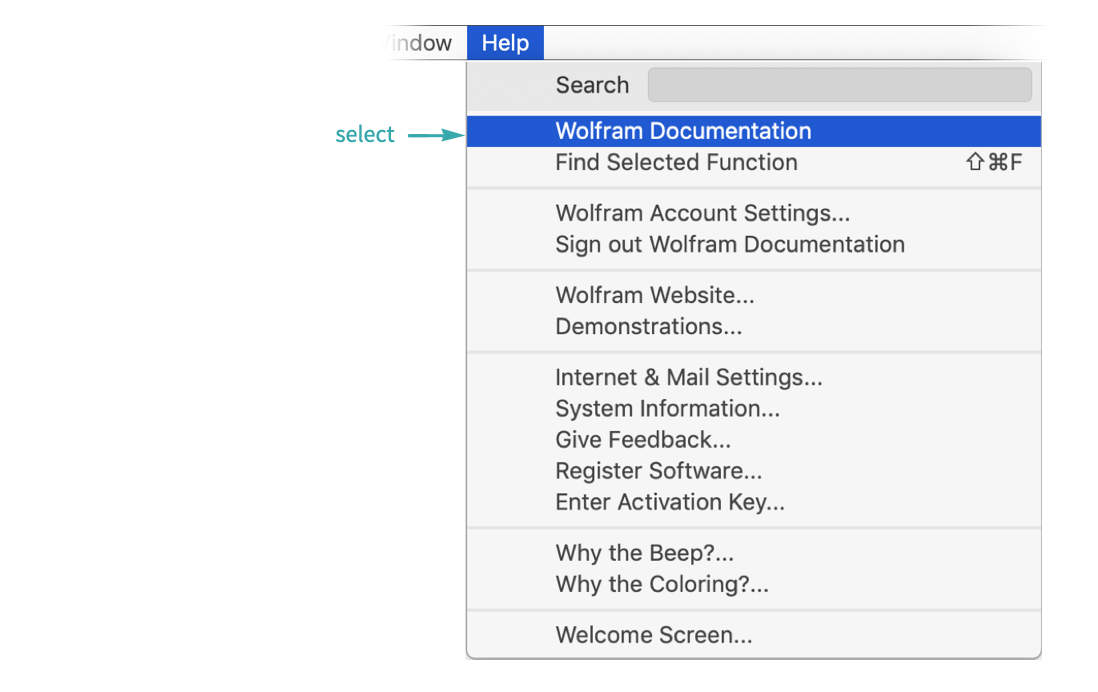Viewport: 1098px width, 692px height.
Task: Click the teal 'select' annotation text
Action: 365,135
